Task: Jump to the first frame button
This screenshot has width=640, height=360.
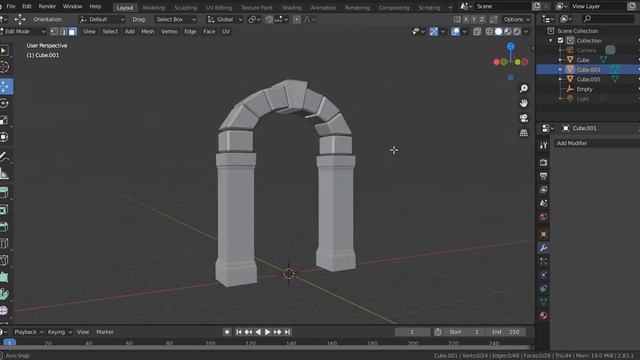Action: coord(239,332)
